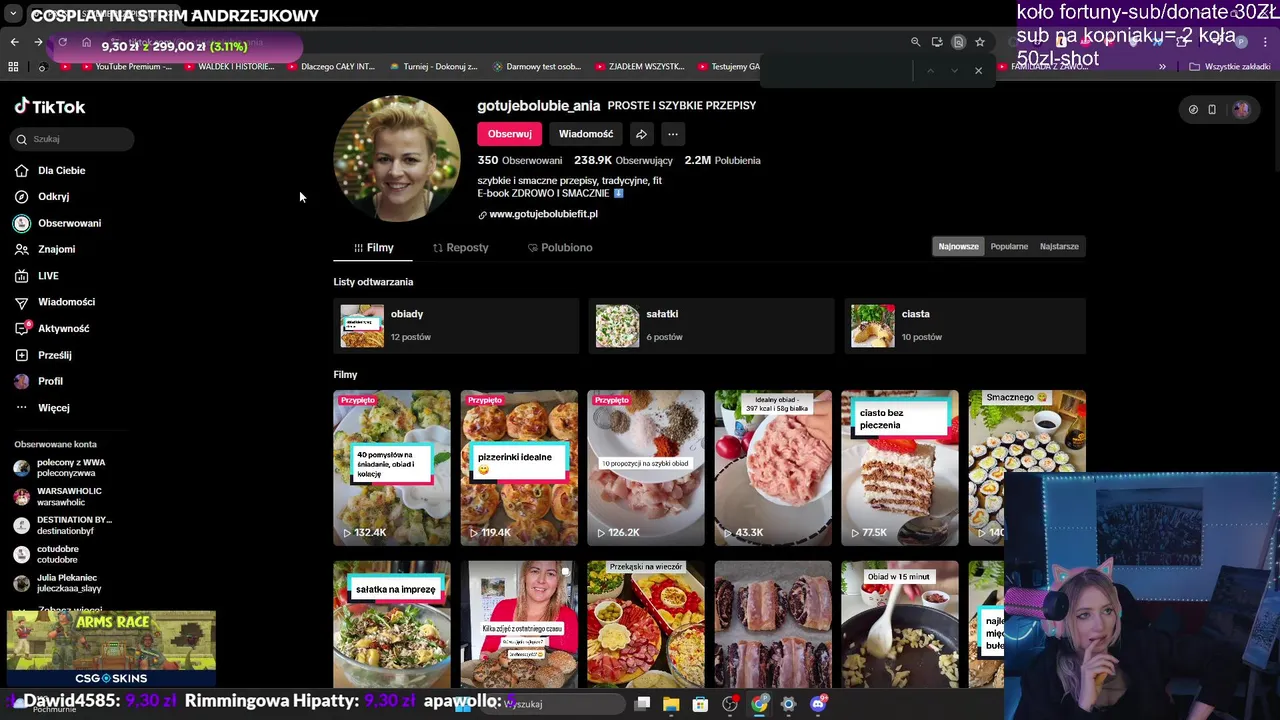Open Wszystkie zakładki bookmarks folder
This screenshot has height=720, width=1280.
click(x=1231, y=67)
